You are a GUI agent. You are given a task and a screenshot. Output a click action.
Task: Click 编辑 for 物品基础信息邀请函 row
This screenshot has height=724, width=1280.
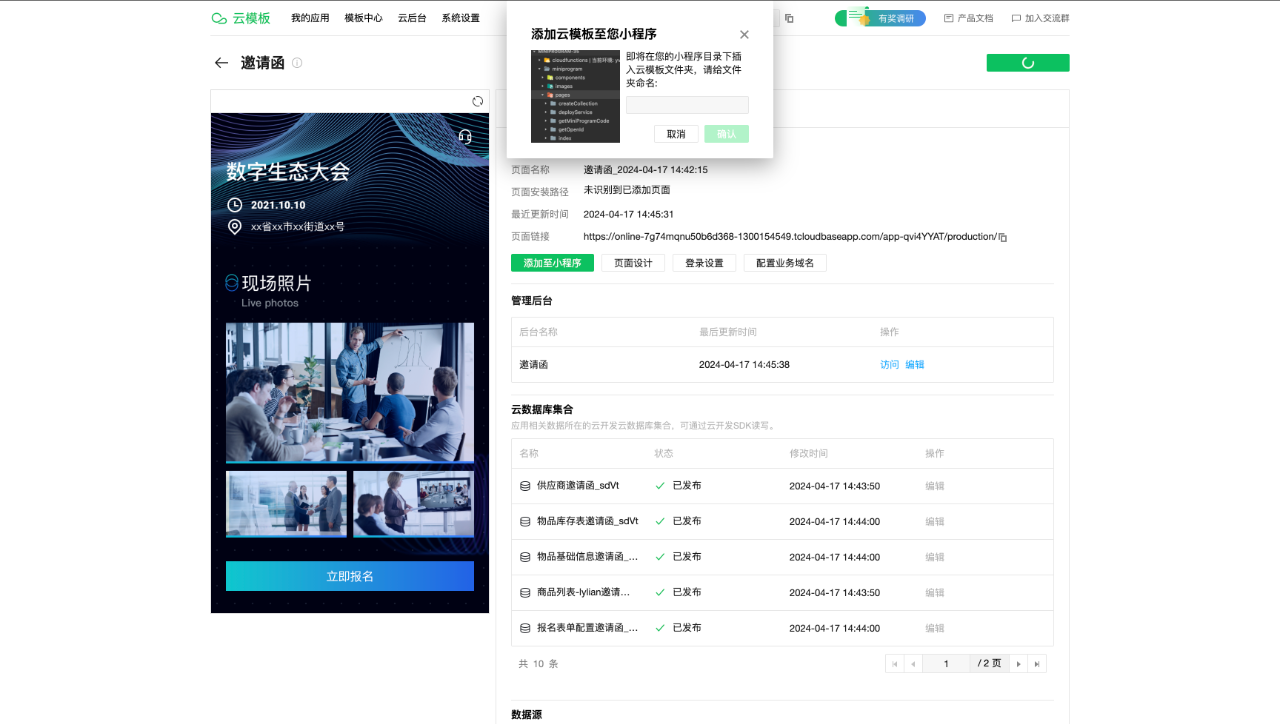click(935, 557)
